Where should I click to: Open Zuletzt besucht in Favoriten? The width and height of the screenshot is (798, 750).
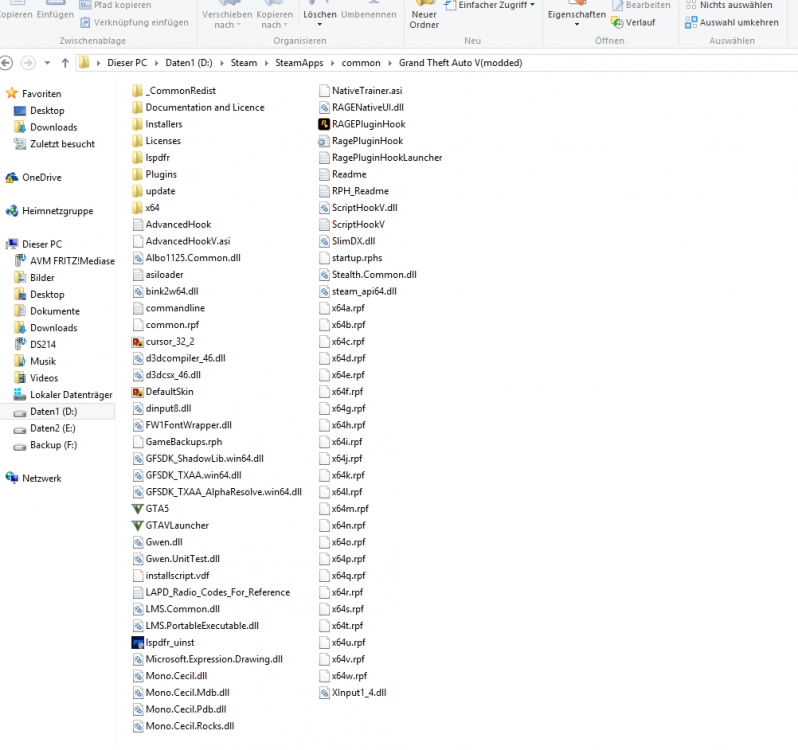tap(54, 143)
